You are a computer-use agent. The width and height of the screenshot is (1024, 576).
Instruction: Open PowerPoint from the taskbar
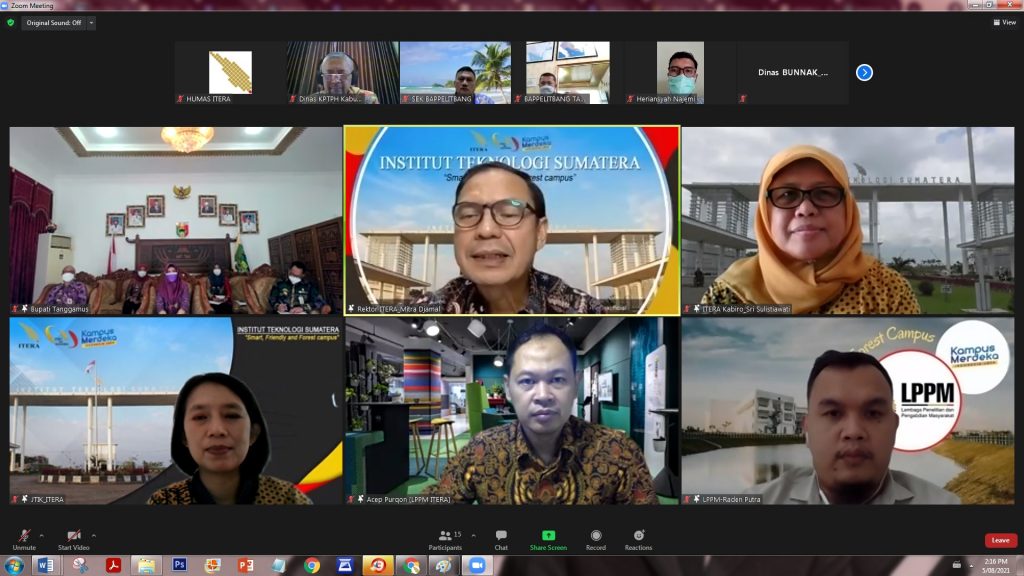point(246,566)
